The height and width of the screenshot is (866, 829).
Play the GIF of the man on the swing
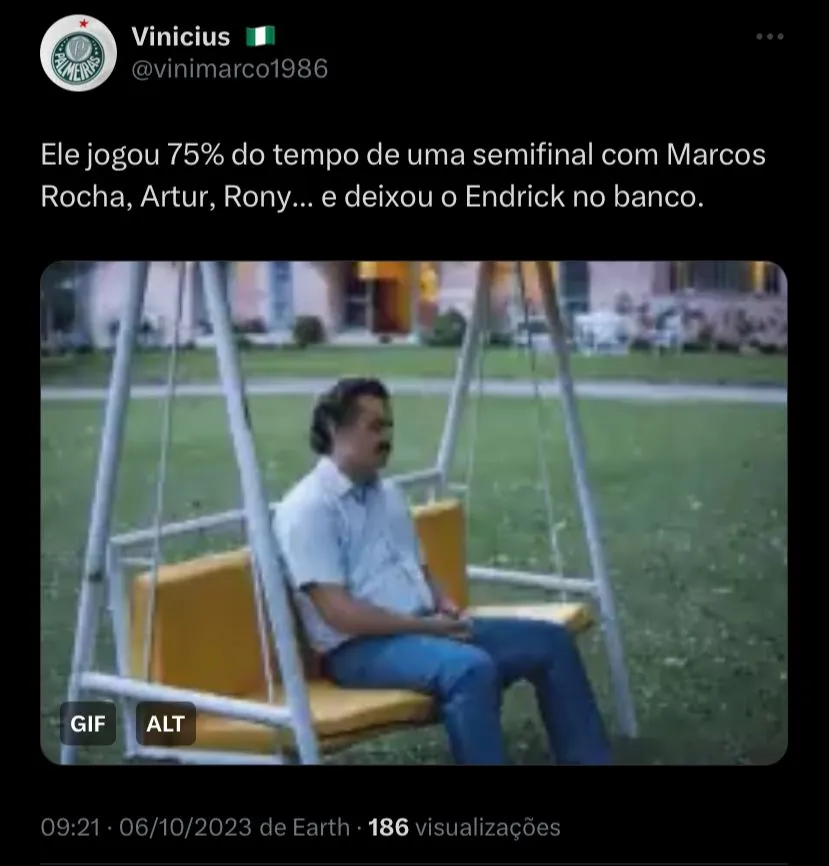(x=414, y=513)
